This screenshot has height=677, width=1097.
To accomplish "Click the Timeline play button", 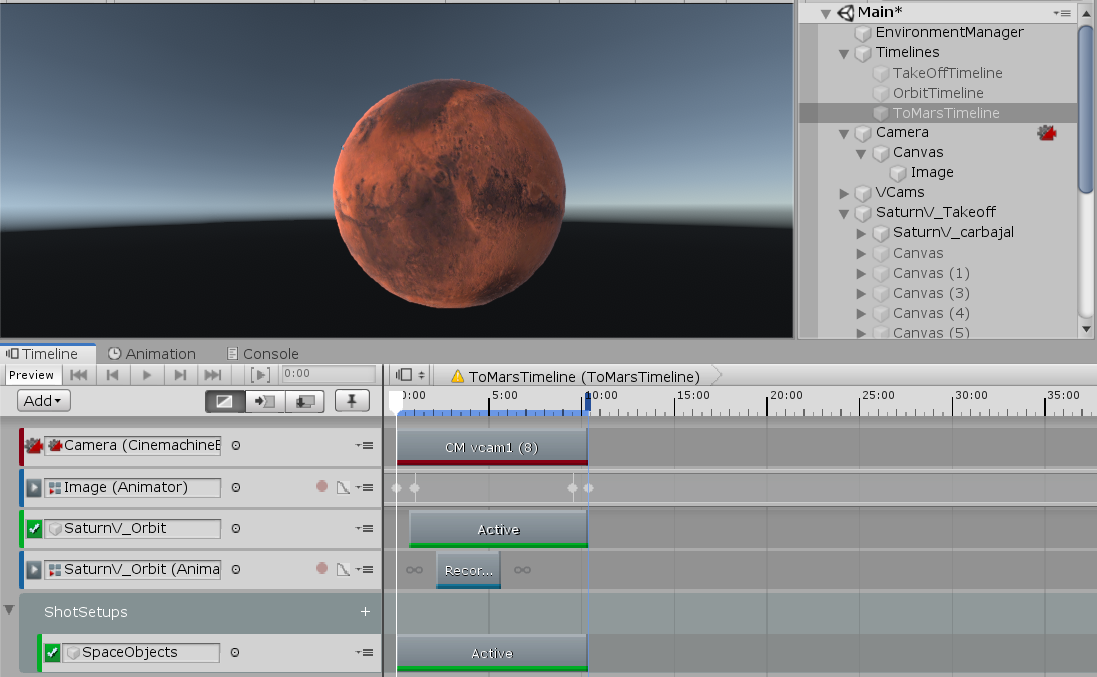I will [147, 375].
